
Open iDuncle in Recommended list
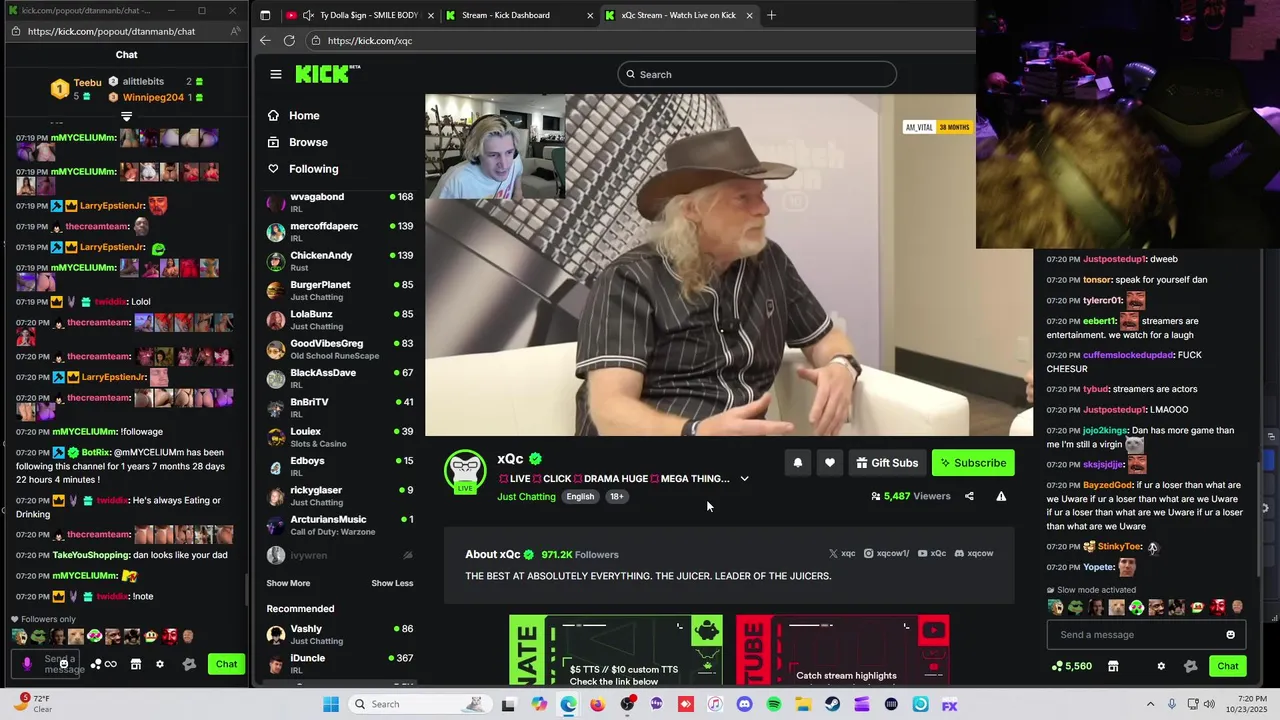[x=340, y=663]
